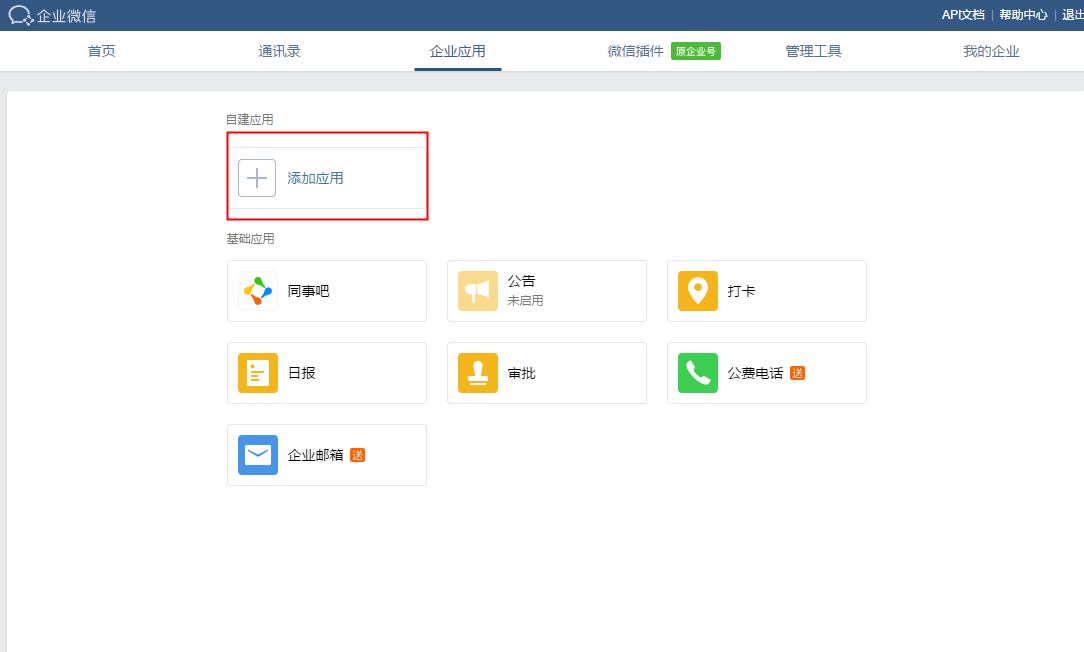This screenshot has height=652, width=1084.
Task: Open the API文档 link
Action: (963, 15)
